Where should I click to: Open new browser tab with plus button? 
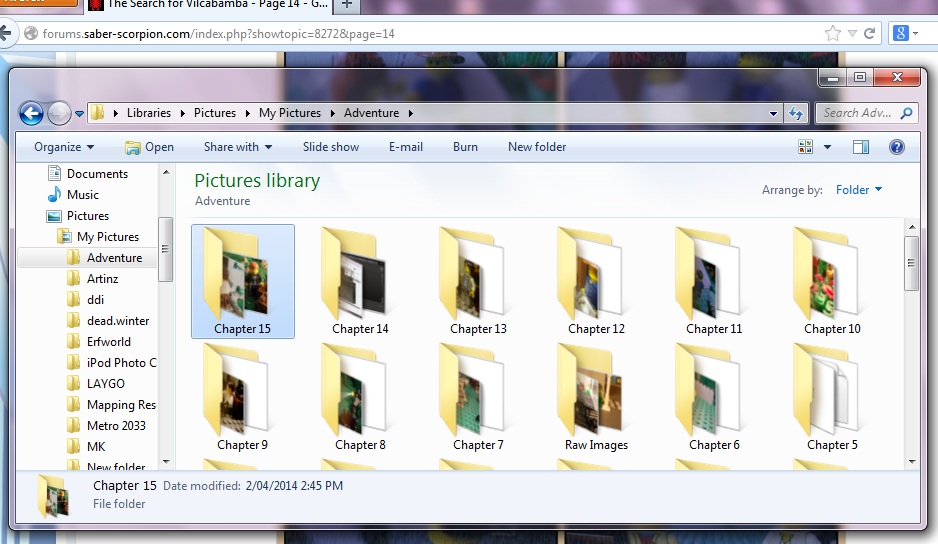tap(346, 5)
